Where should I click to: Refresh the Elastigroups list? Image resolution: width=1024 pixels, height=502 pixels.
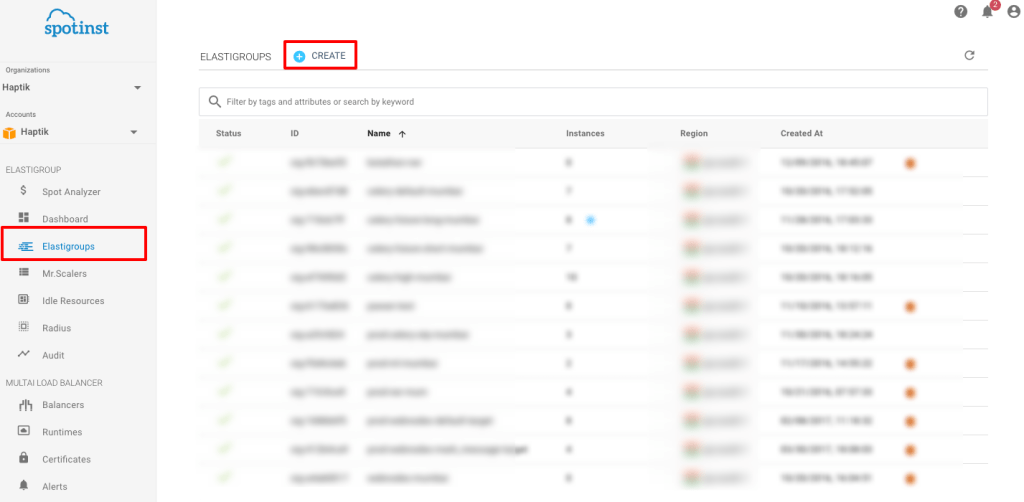point(969,56)
